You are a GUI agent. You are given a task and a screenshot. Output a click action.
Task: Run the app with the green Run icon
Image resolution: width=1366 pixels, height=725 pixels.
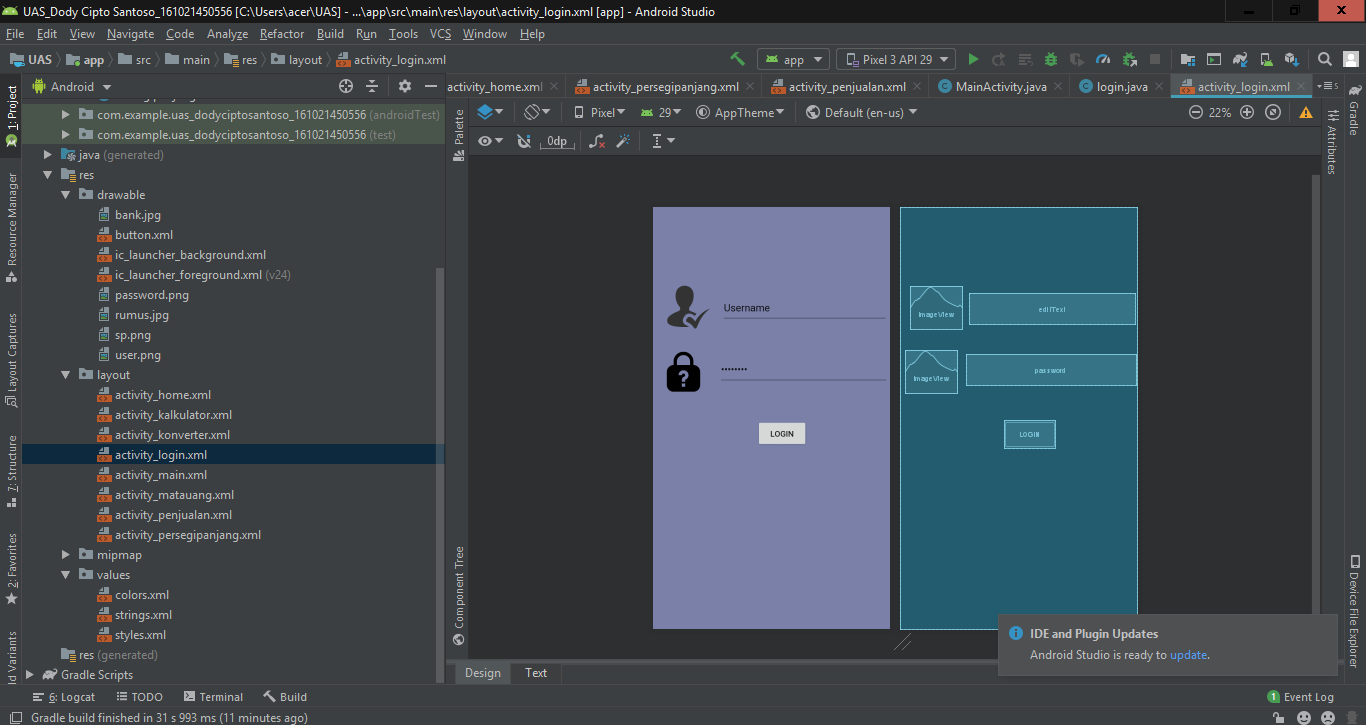974,59
